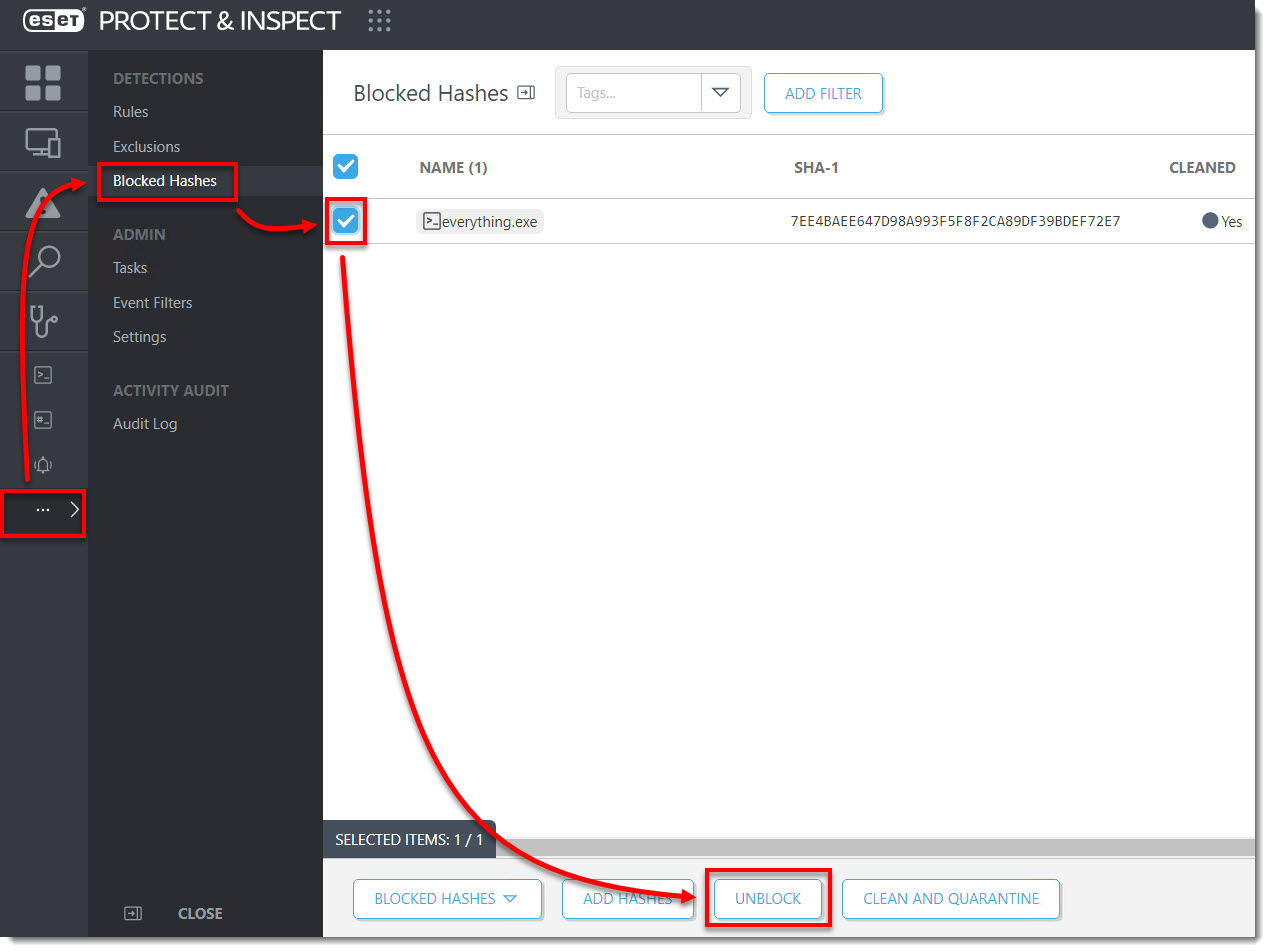Image resolution: width=1270 pixels, height=952 pixels.
Task: Open the app switcher grid icon
Action: pos(379,20)
